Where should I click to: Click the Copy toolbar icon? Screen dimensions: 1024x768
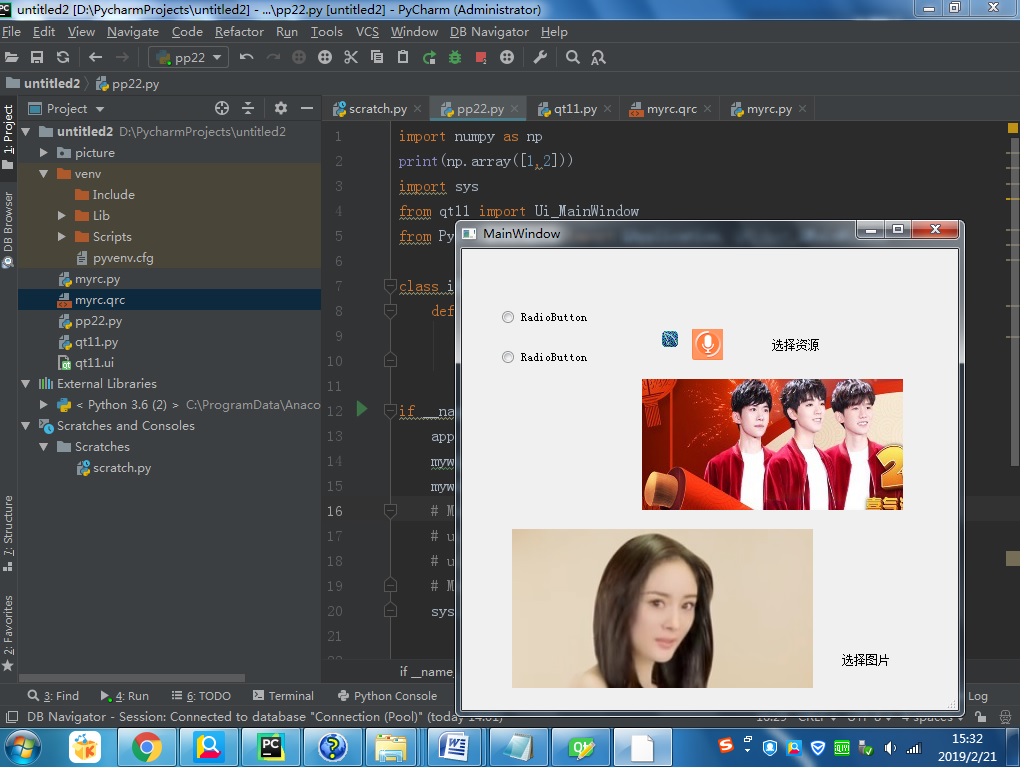[x=377, y=57]
